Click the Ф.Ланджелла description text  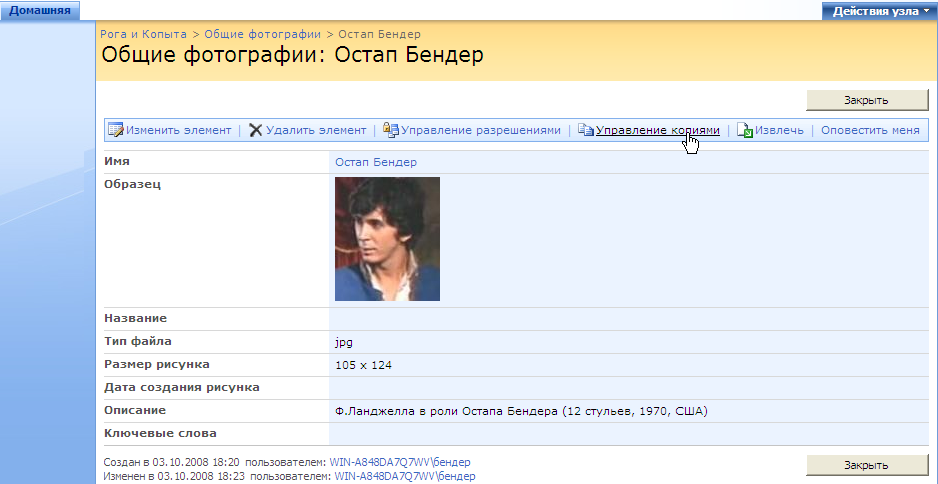(x=522, y=411)
